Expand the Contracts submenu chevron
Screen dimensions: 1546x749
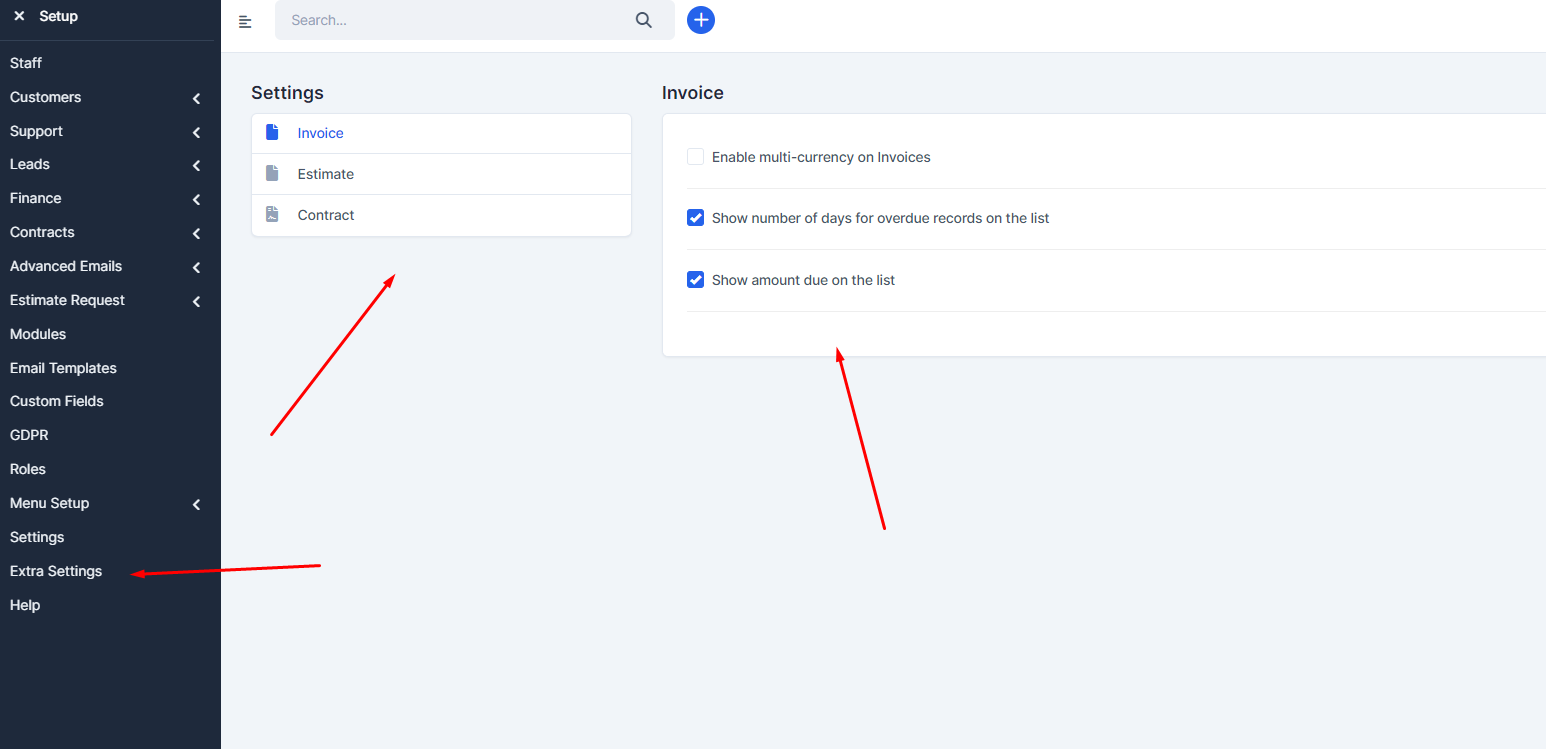(196, 233)
